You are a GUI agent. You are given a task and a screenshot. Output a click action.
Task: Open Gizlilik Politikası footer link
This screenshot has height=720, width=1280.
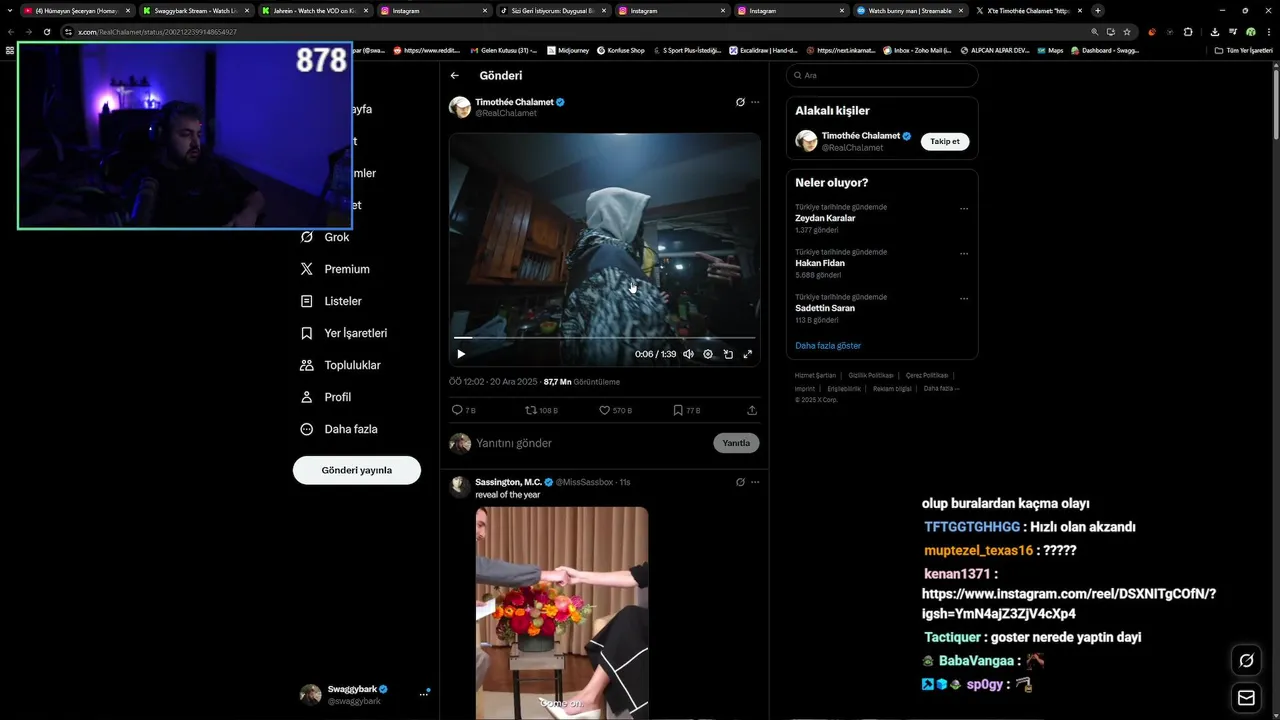(x=871, y=375)
